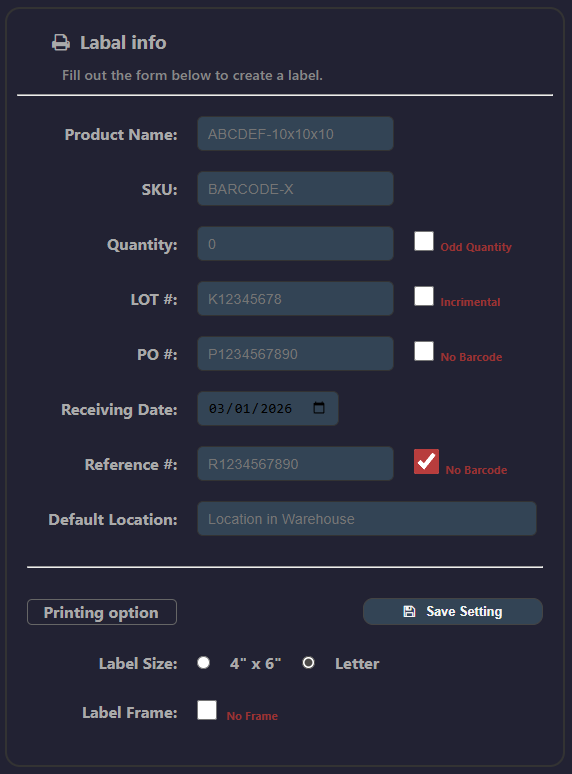Click the LOT # input field
572x774 pixels.
(x=296, y=299)
